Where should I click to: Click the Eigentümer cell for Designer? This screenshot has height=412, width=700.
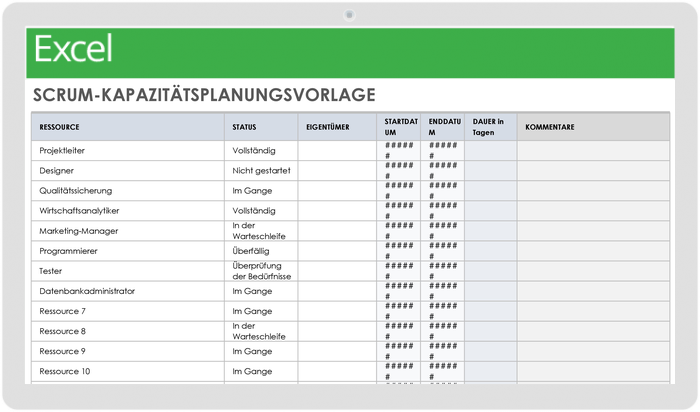337,171
